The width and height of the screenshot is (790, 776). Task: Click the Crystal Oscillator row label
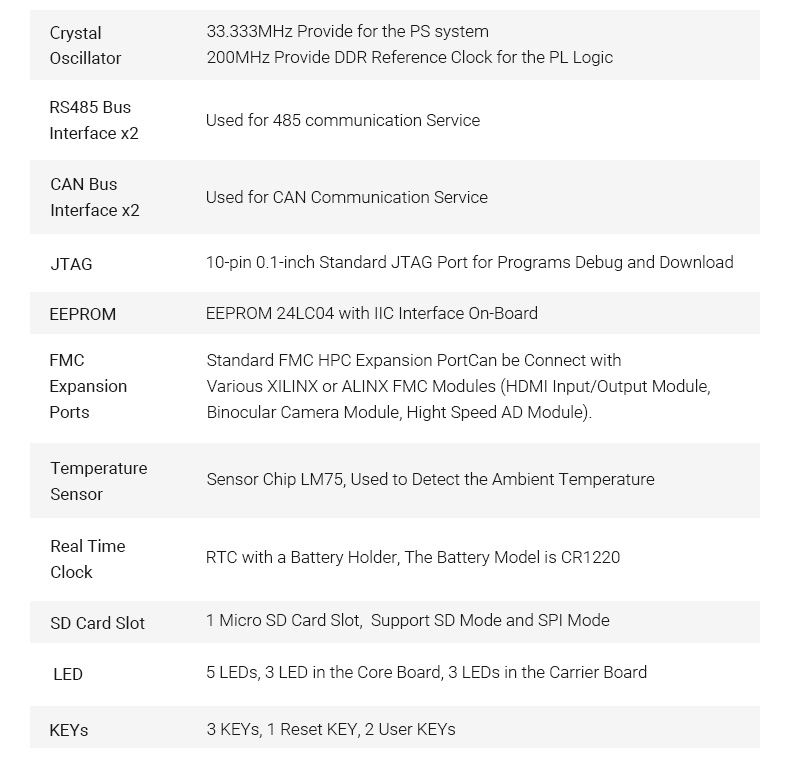[85, 46]
